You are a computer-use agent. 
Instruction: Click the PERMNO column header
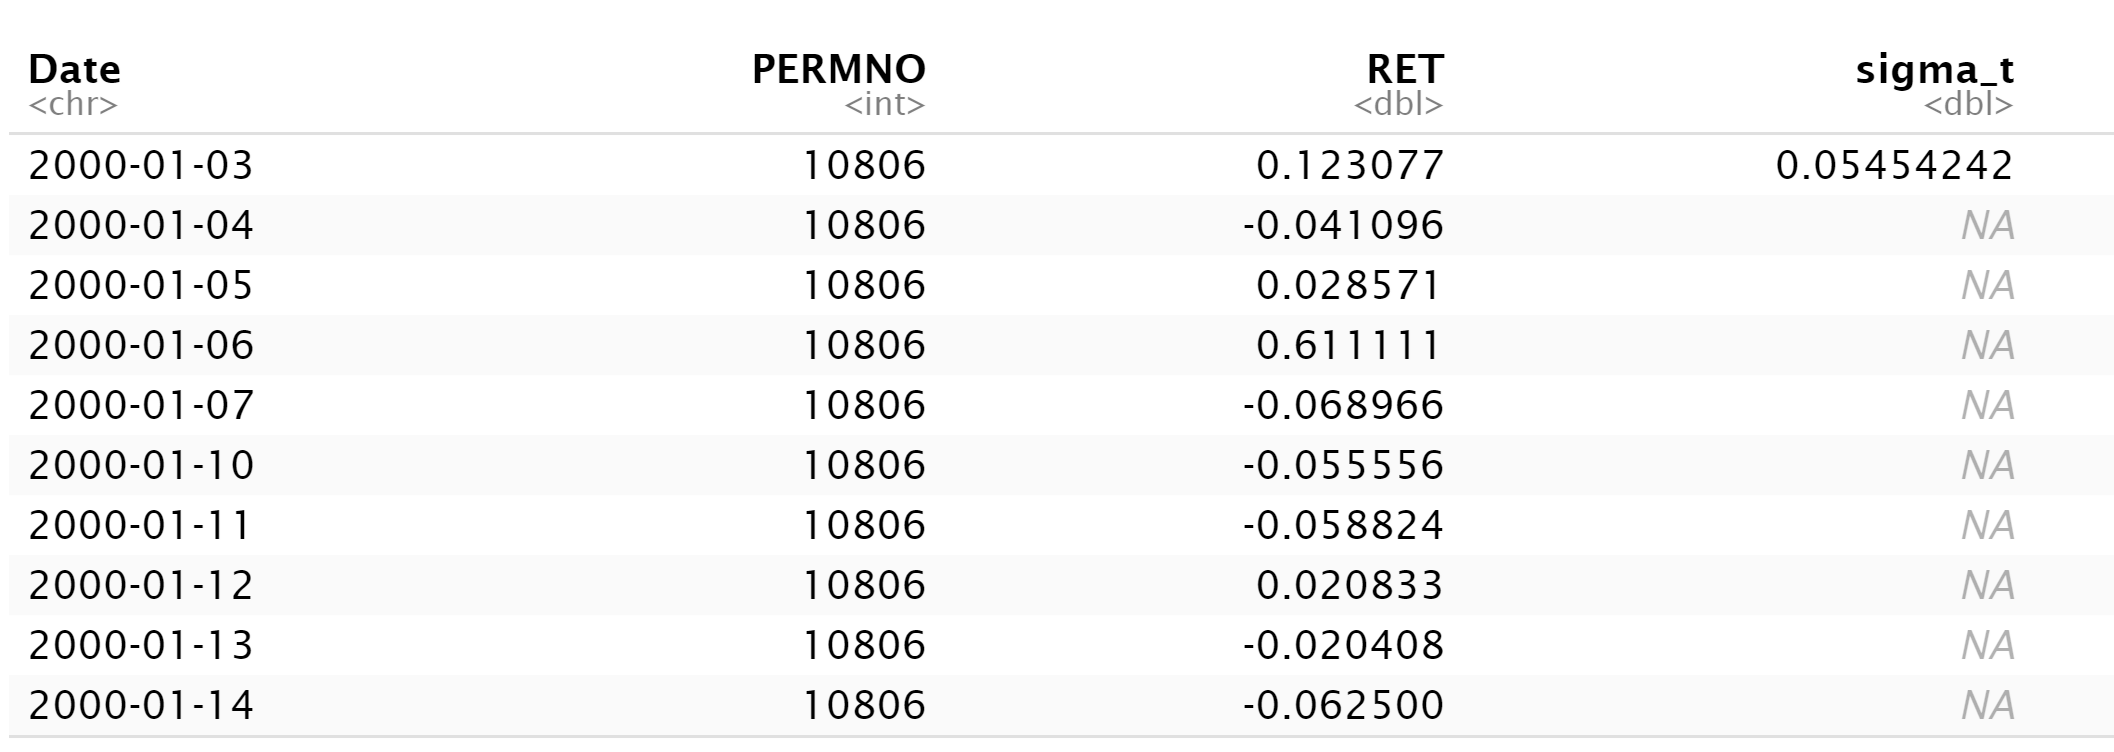[x=839, y=69]
